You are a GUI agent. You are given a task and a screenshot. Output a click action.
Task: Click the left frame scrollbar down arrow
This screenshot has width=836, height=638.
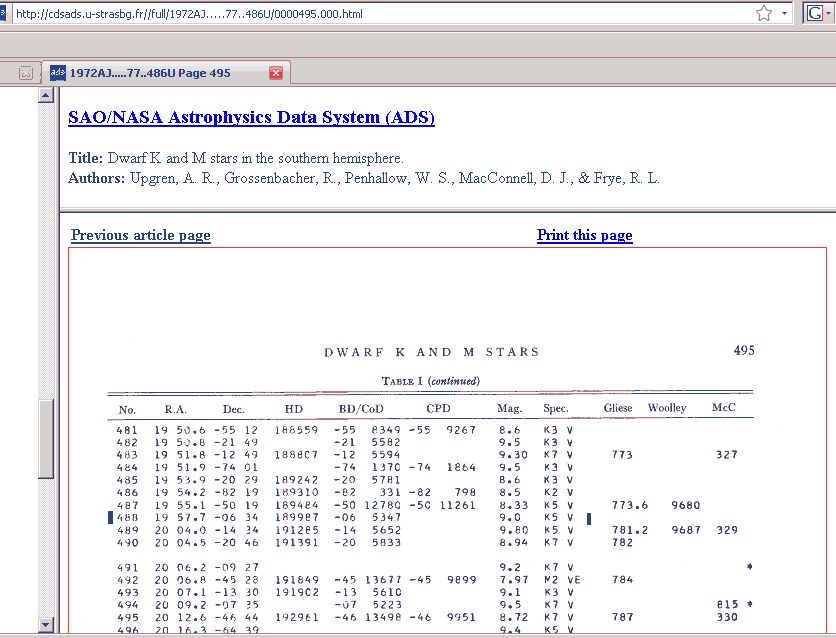pos(45,624)
